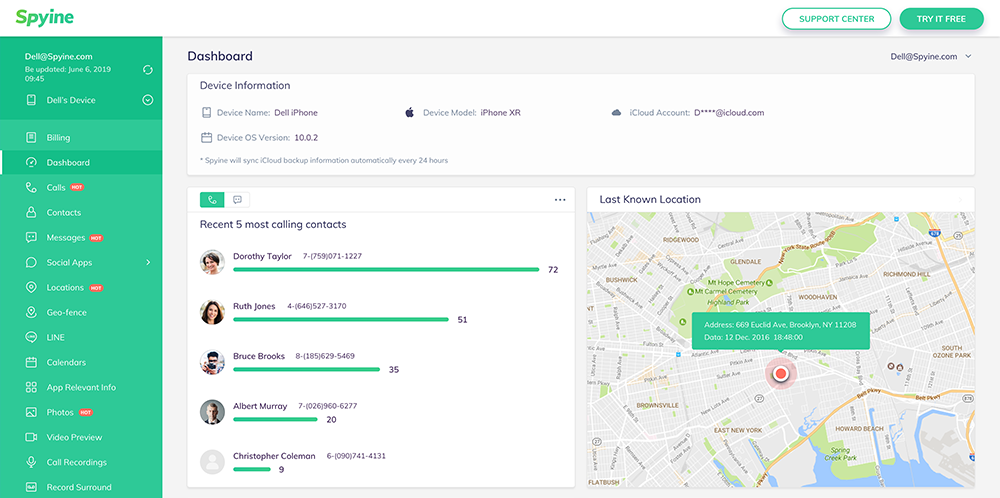The width and height of the screenshot is (1000, 498).
Task: Click the Geo-fence icon
Action: [31, 312]
